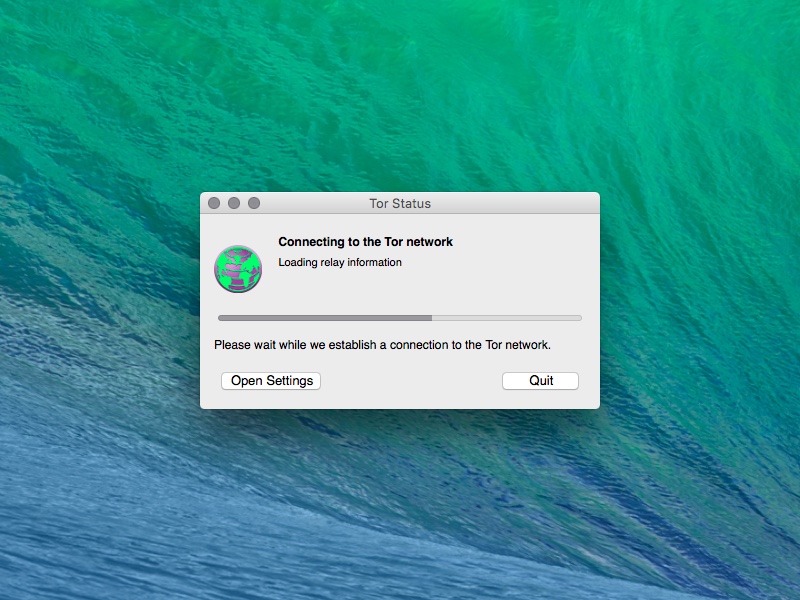
Task: Select the "Loading relay information" status text
Action: (340, 263)
